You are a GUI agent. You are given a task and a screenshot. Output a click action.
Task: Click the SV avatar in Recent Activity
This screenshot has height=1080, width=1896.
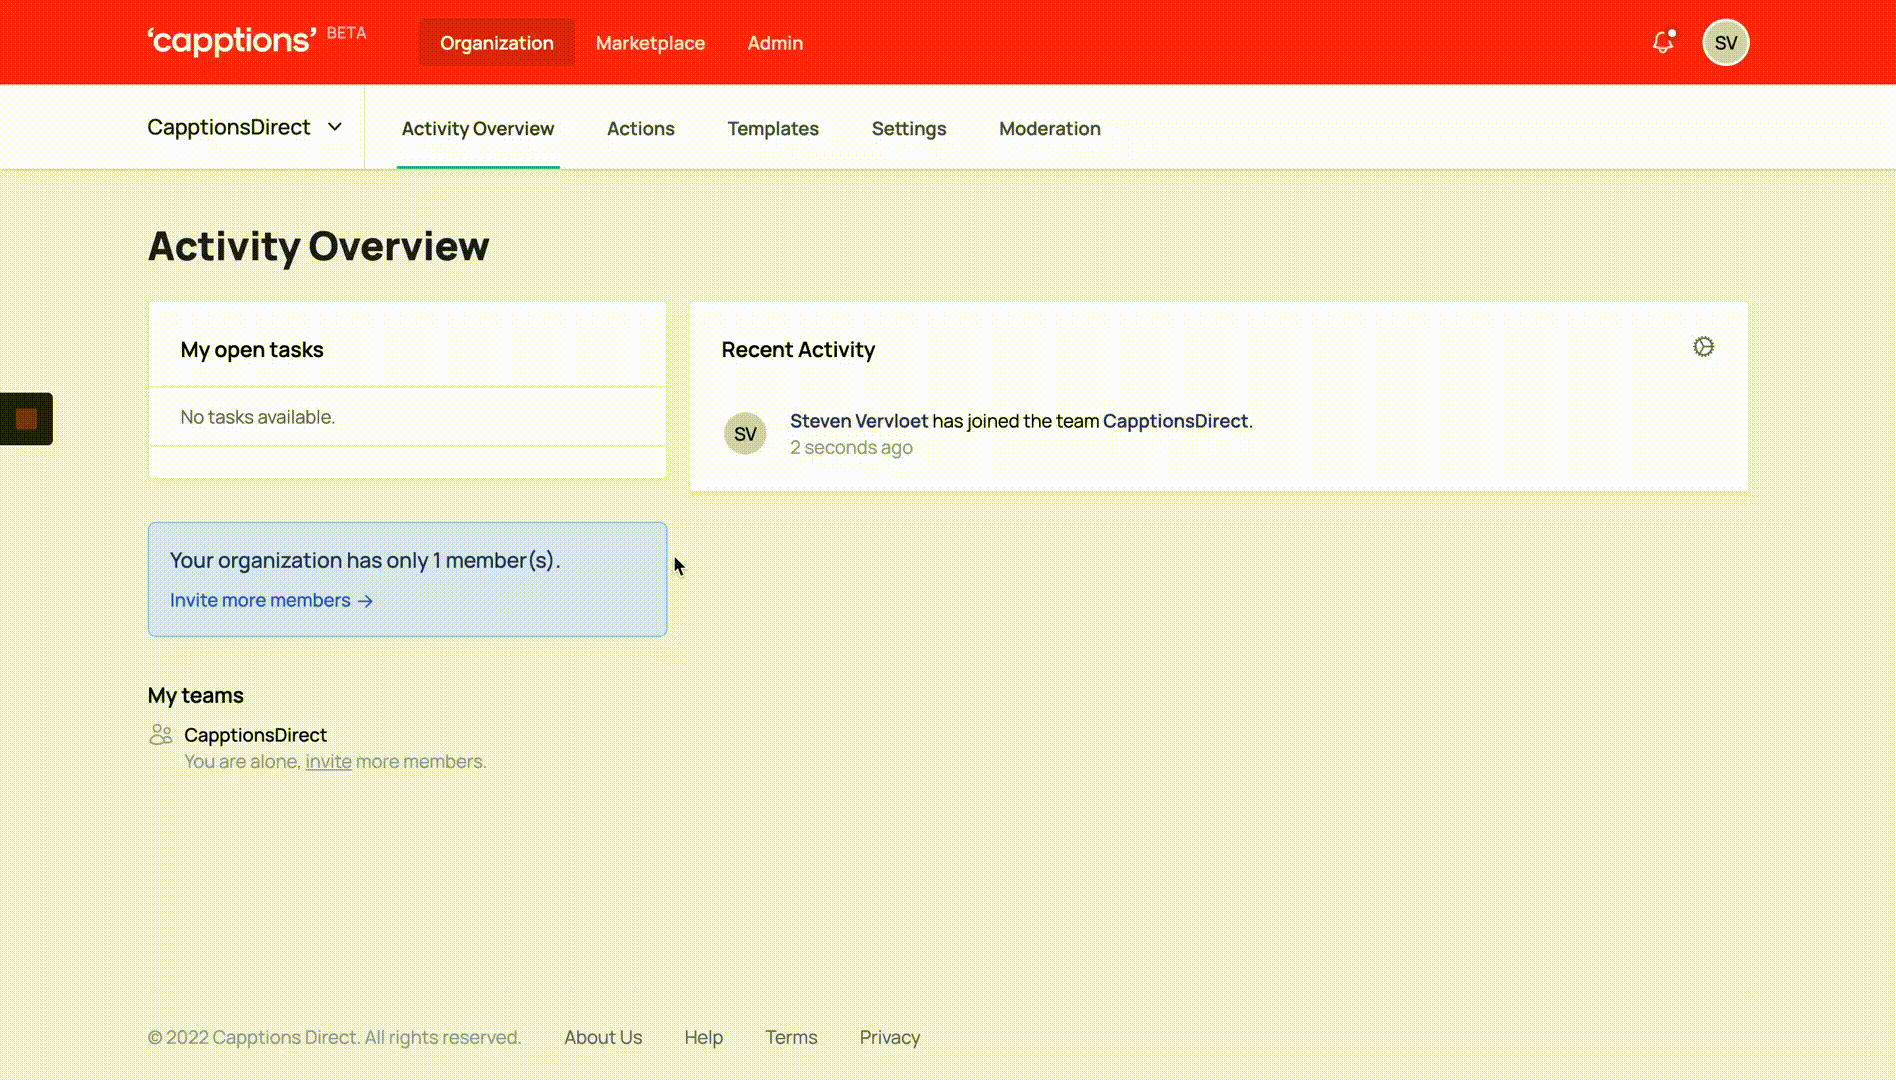coord(745,434)
